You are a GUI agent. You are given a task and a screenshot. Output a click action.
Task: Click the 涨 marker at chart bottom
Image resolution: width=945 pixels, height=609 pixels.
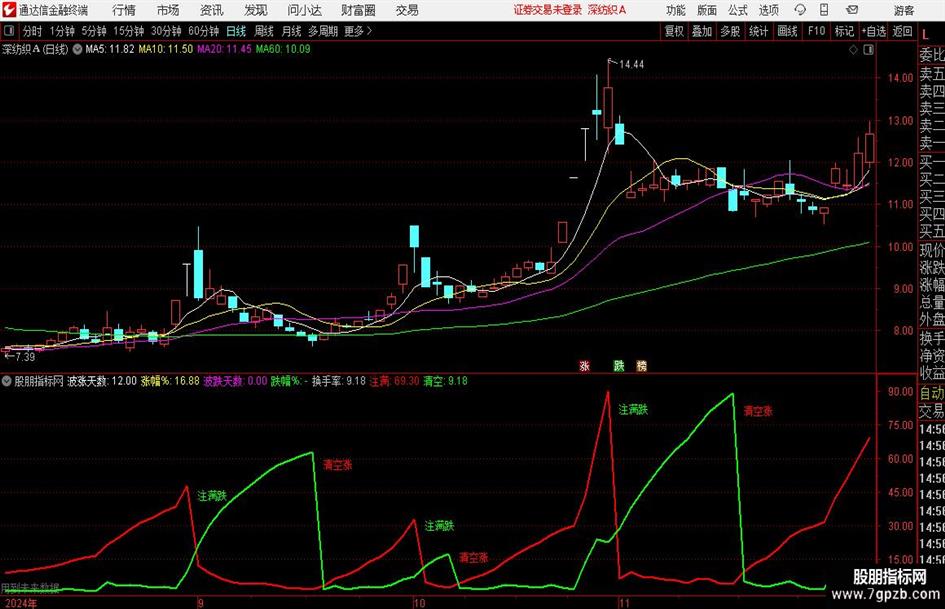(x=584, y=366)
